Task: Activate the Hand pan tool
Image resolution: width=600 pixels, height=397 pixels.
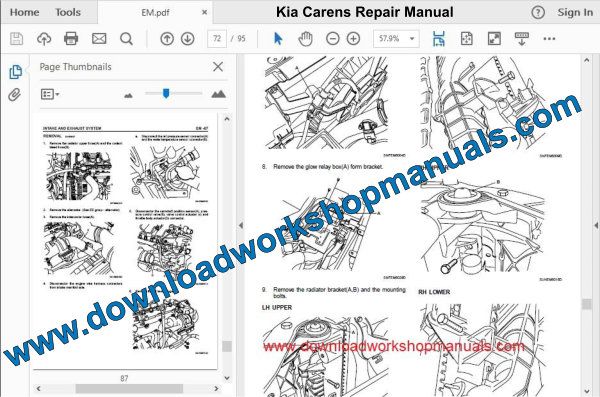Action: (305, 39)
